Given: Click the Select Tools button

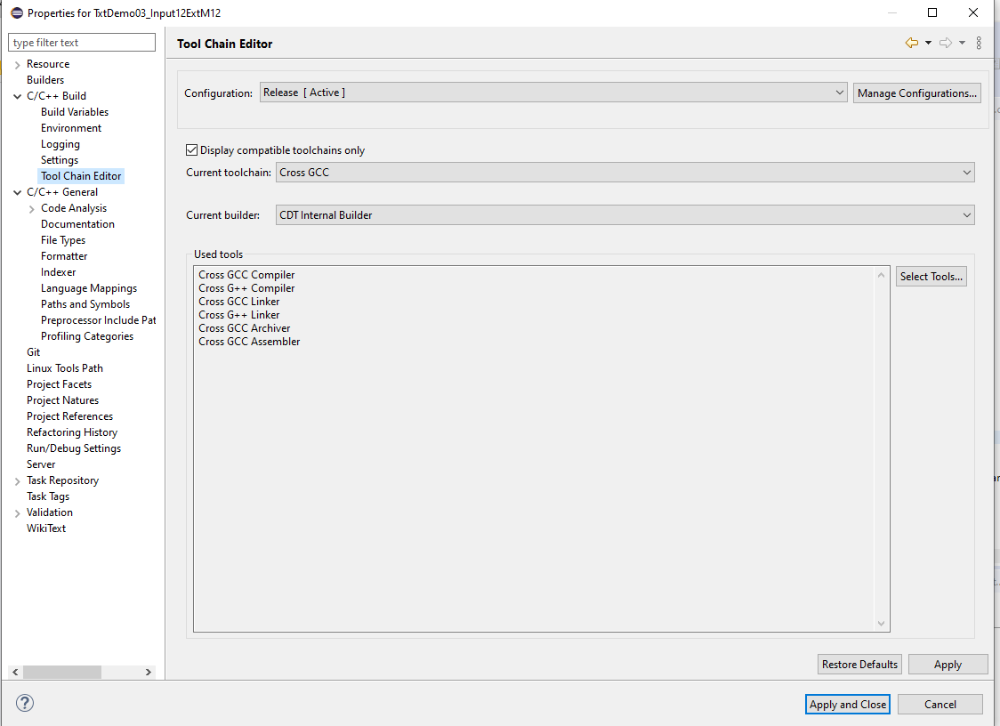Looking at the screenshot, I should [931, 276].
